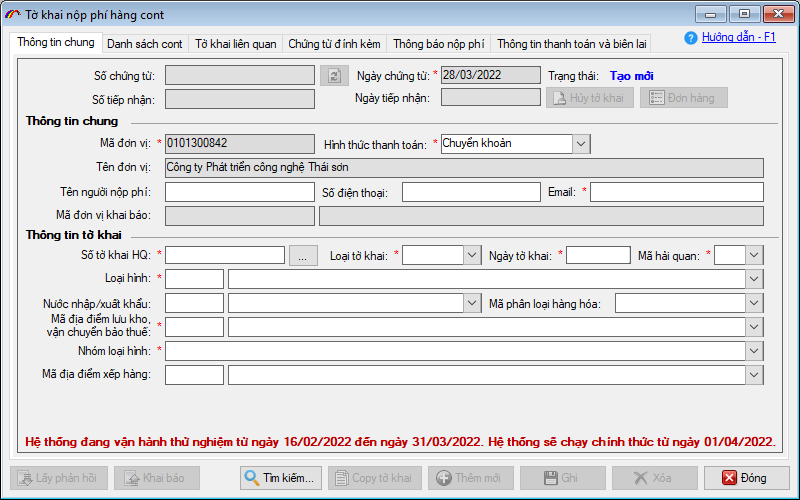Open Mã địa điểm lưu kho dropdown arrow
This screenshot has height=500, width=800.
[754, 327]
